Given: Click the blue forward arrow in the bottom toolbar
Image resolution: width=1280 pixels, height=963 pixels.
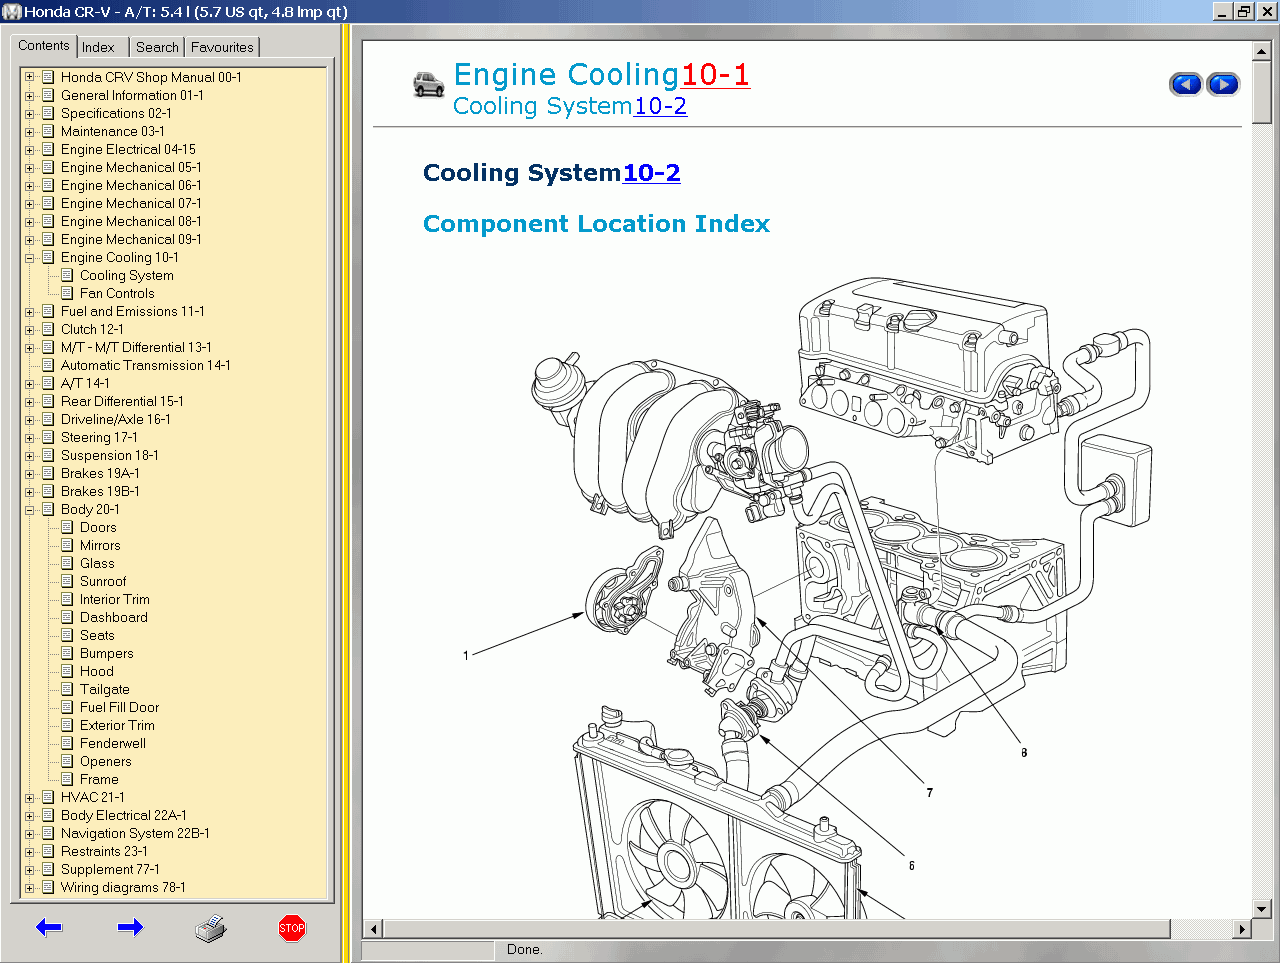Looking at the screenshot, I should pos(130,927).
